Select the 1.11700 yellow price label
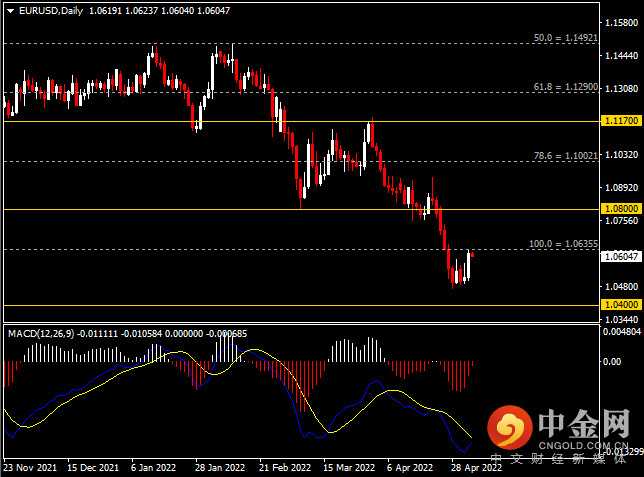 point(621,121)
